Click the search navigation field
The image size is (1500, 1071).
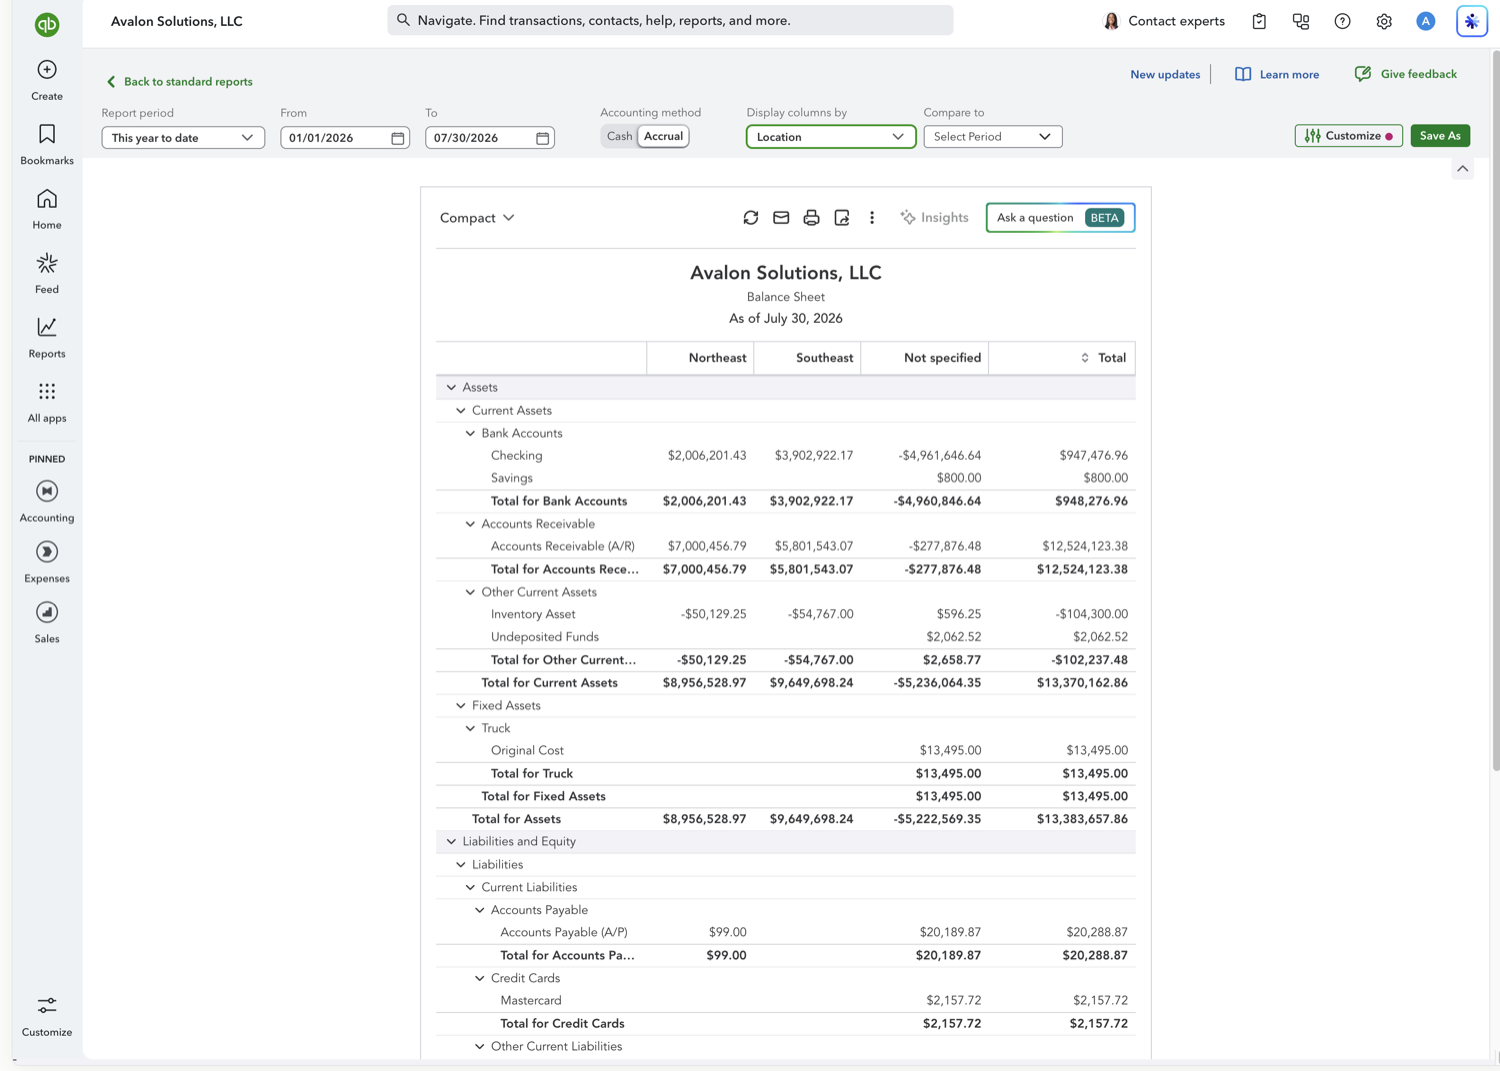click(670, 20)
